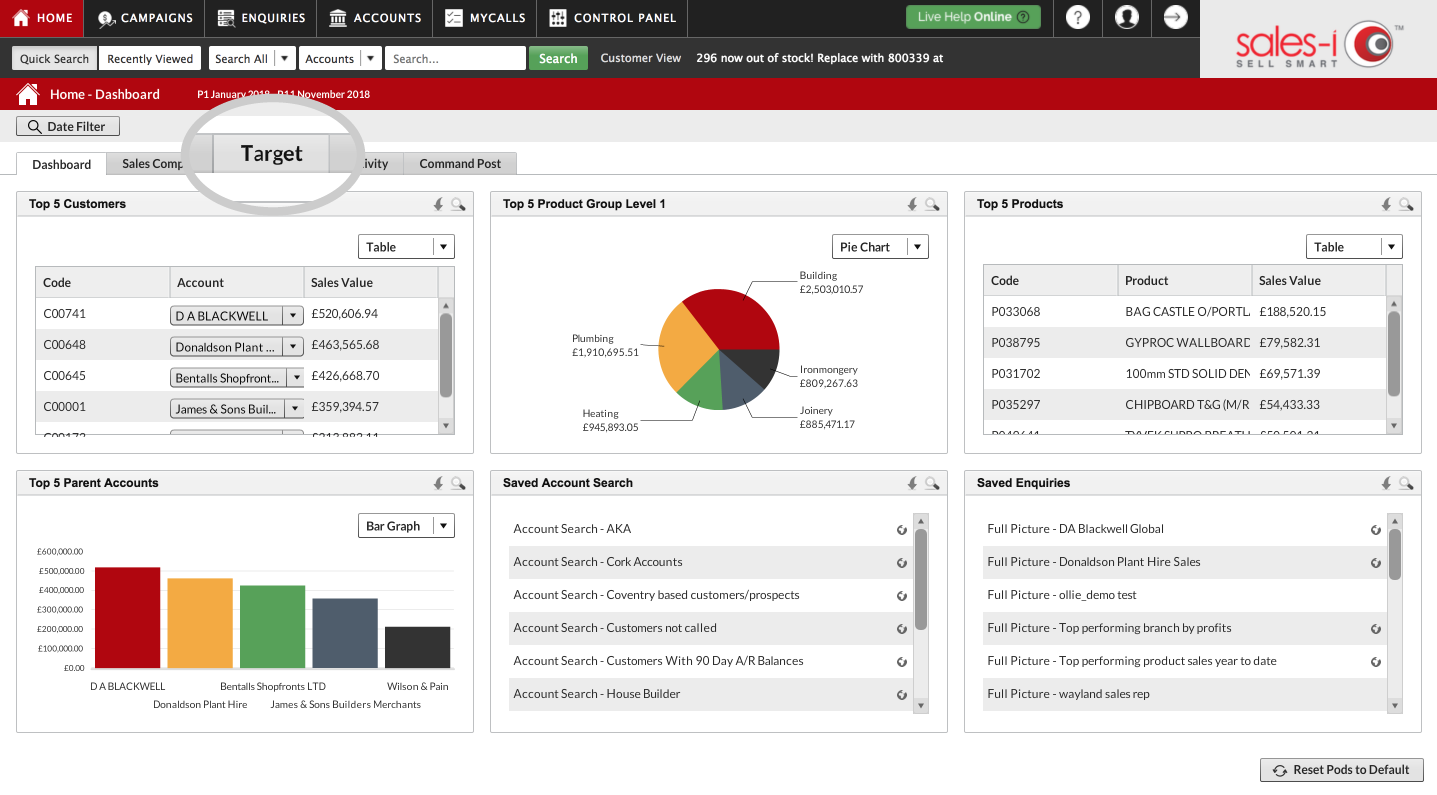Click the Search... input field
This screenshot has height=795, width=1437.
point(455,59)
